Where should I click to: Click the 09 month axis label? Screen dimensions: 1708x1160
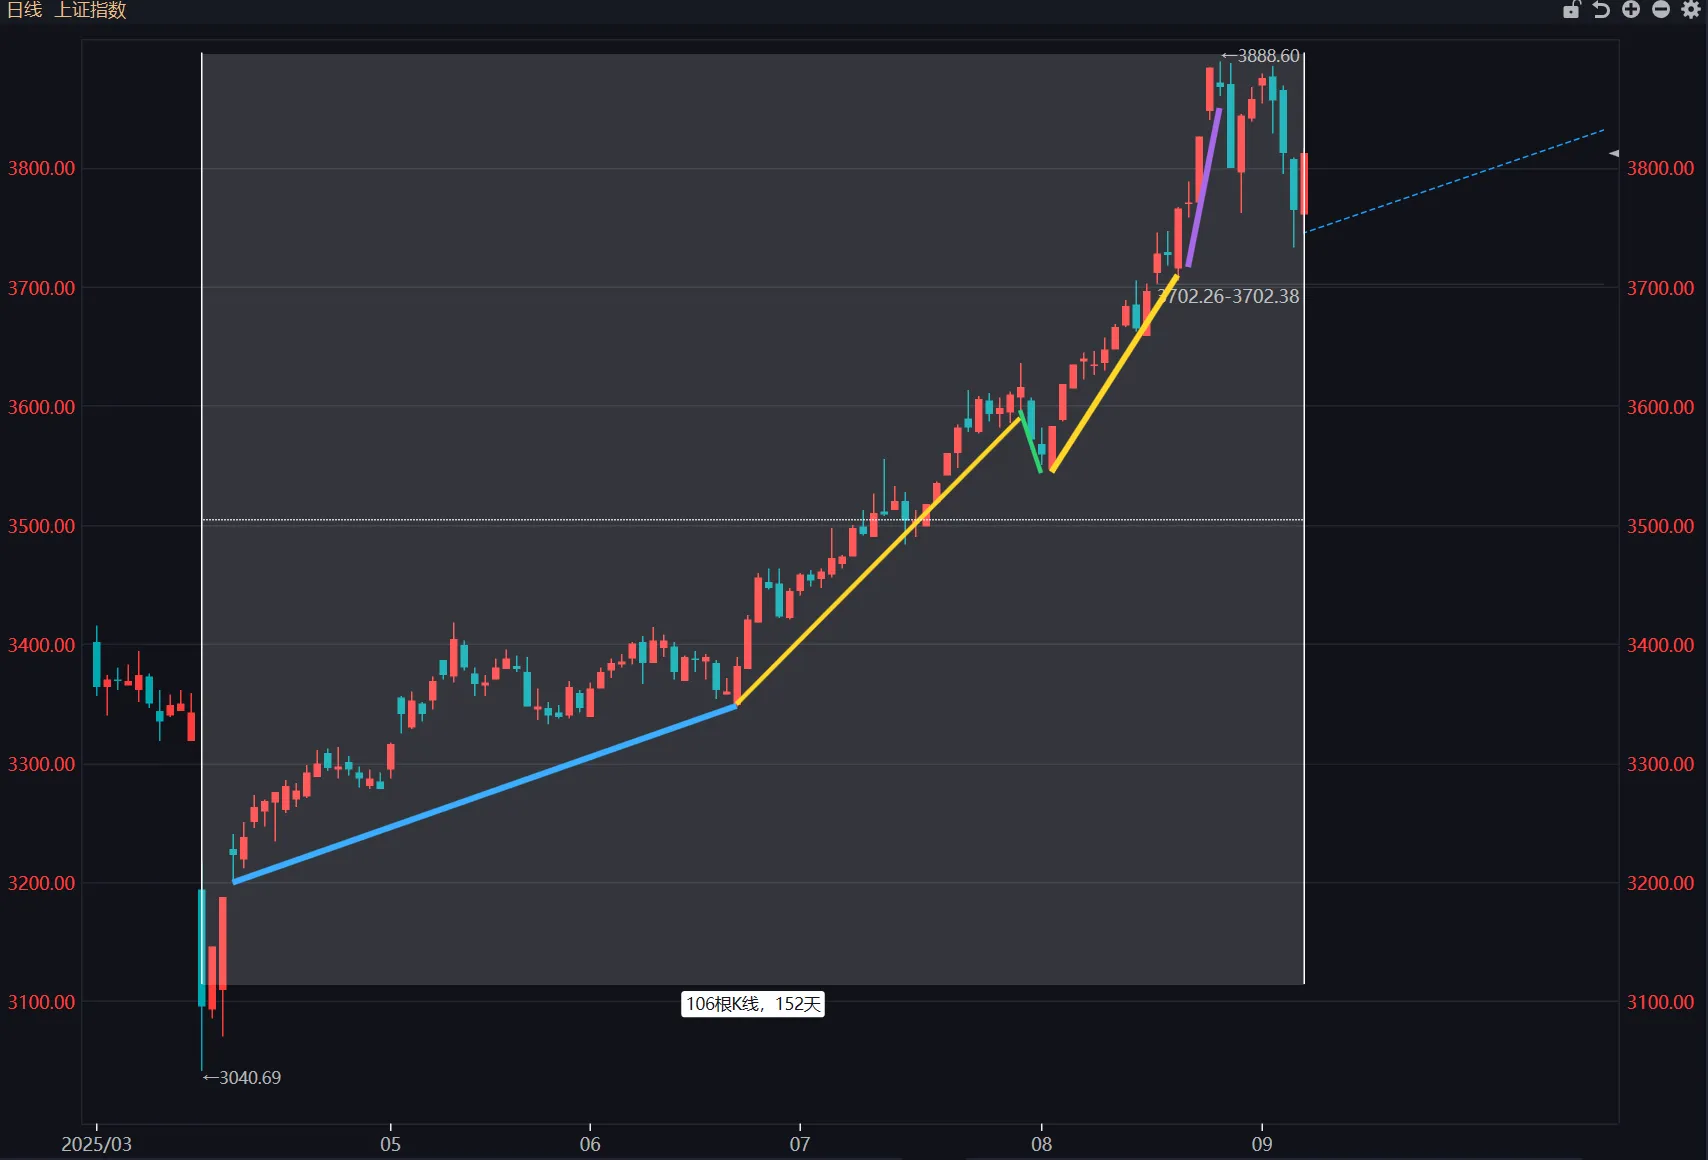[x=1262, y=1144]
